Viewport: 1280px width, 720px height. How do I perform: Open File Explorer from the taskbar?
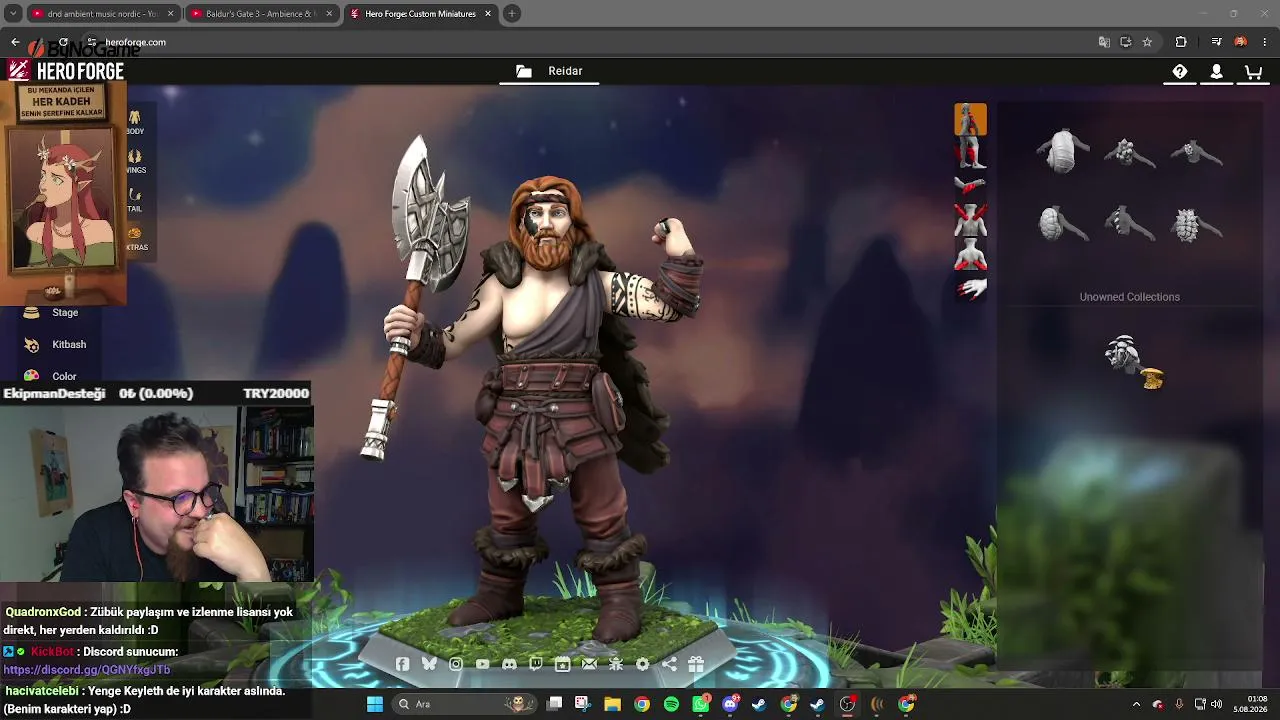point(612,704)
